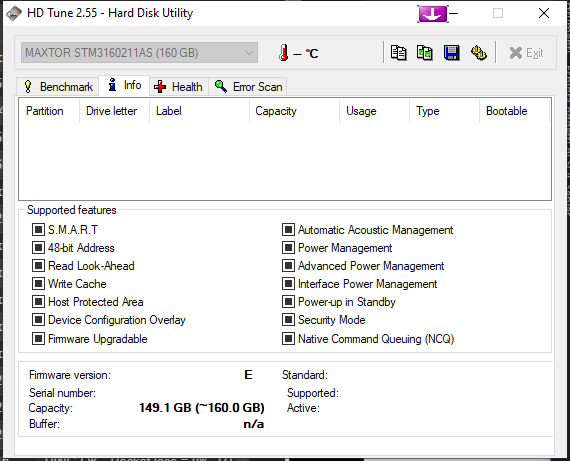Toggle the Interface Power Management checkbox
Screen dimensions: 570x461
coord(288,284)
